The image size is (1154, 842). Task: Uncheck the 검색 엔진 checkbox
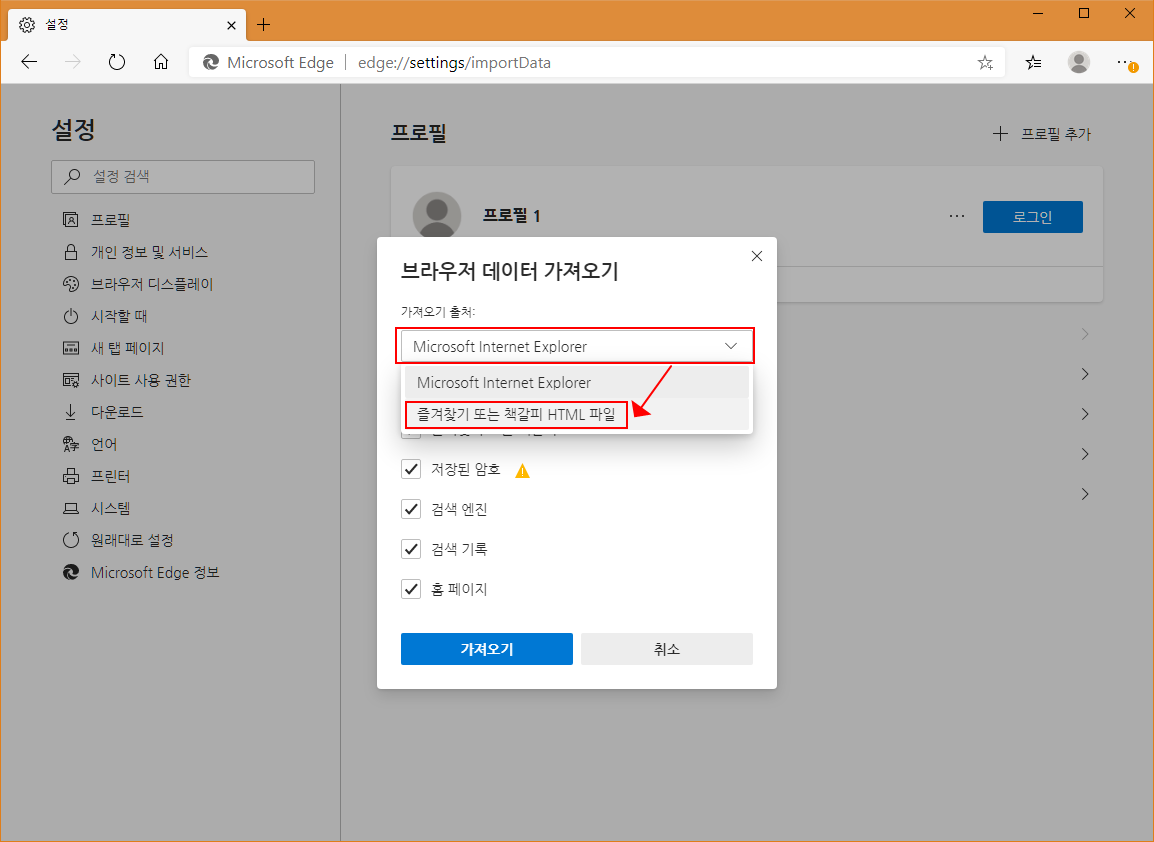click(x=411, y=509)
